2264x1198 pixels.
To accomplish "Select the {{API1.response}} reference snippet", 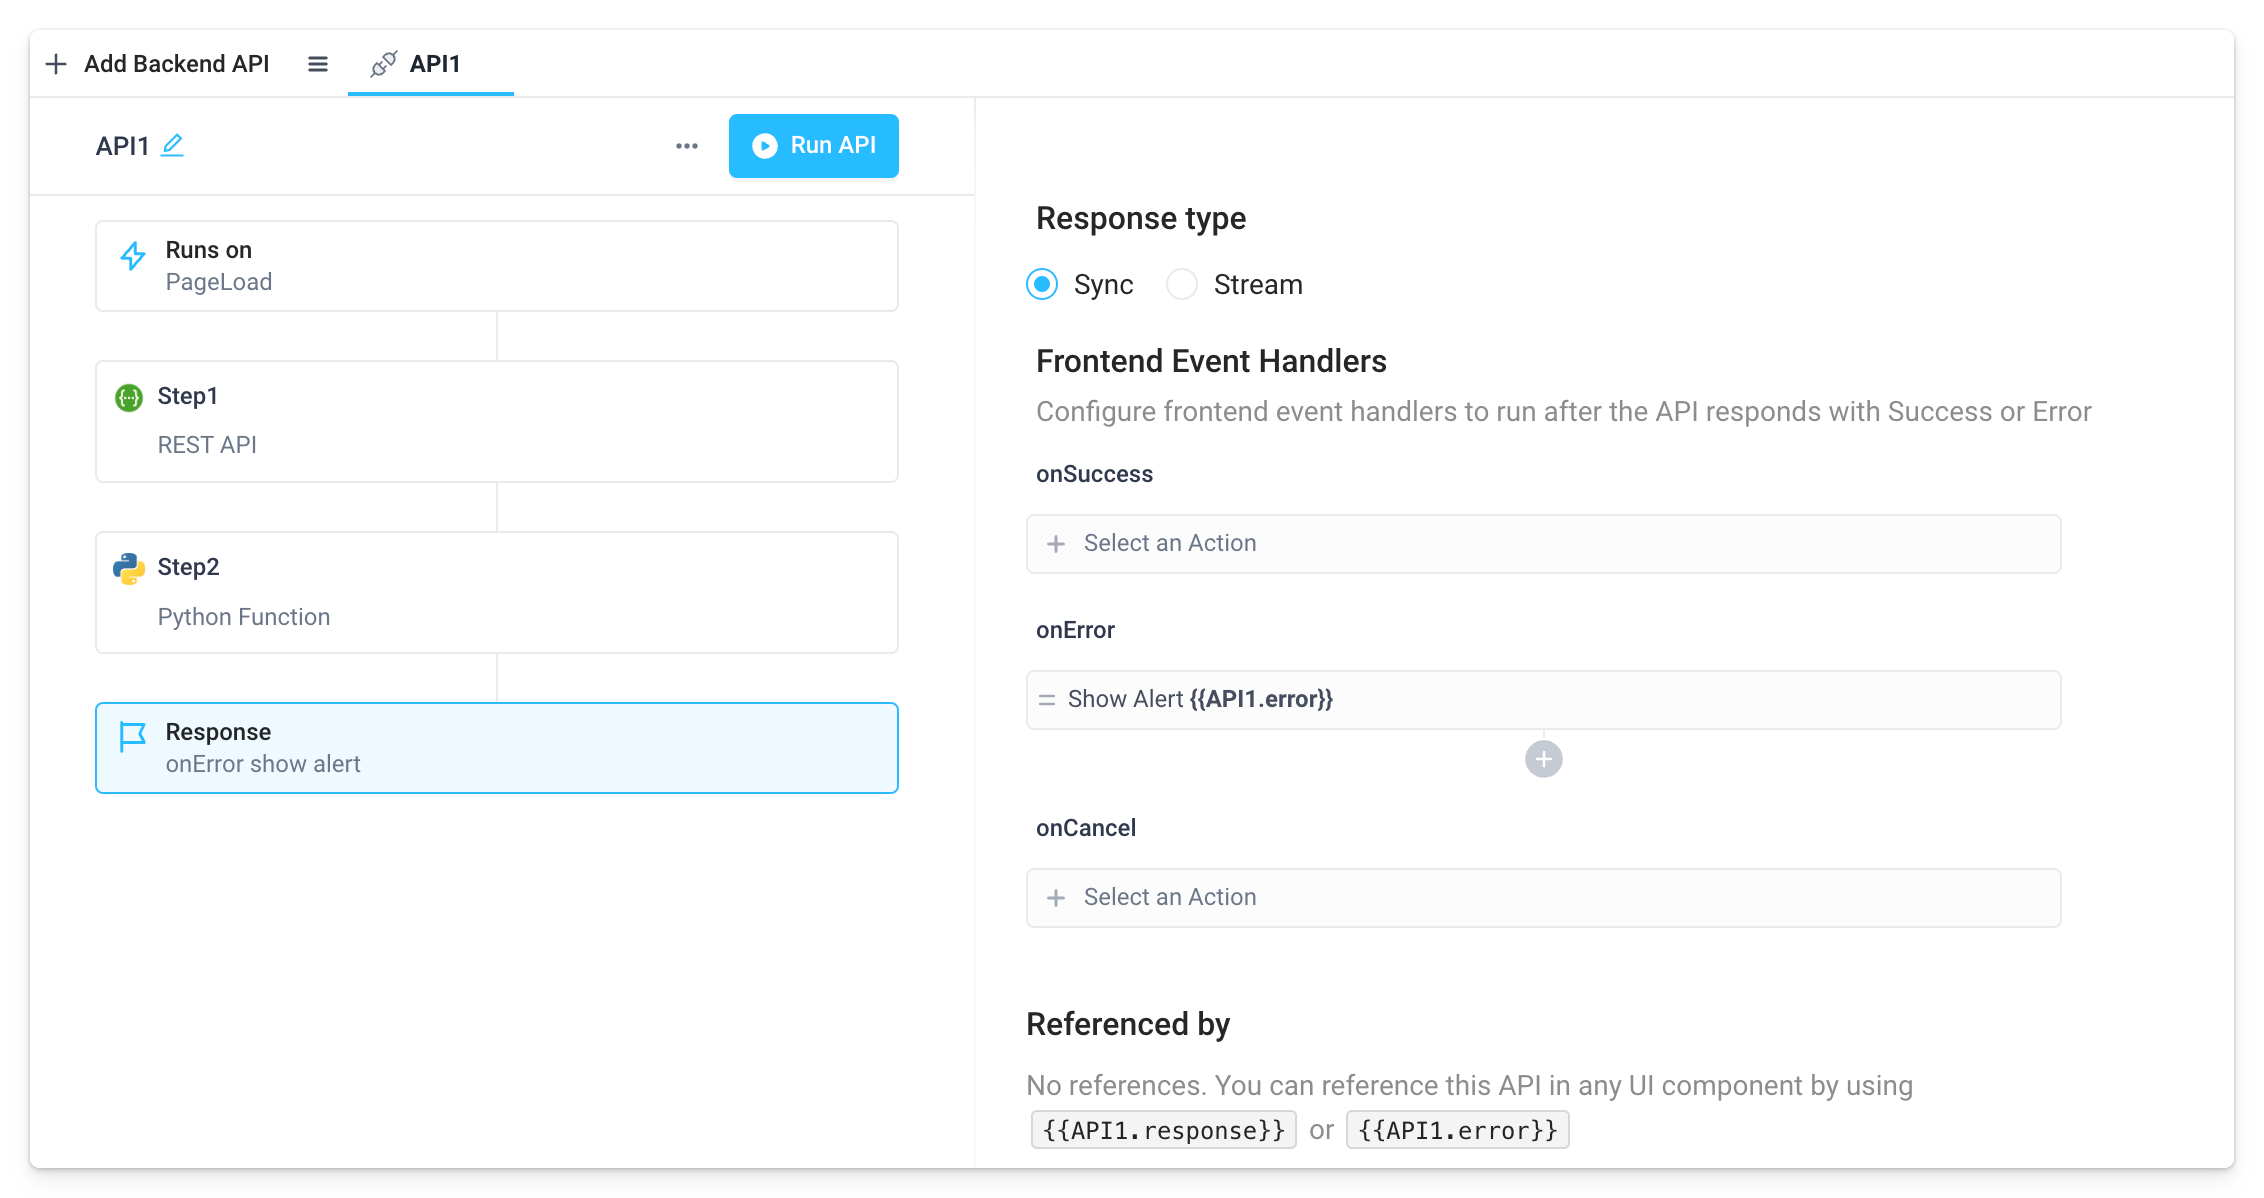I will click(x=1163, y=1129).
